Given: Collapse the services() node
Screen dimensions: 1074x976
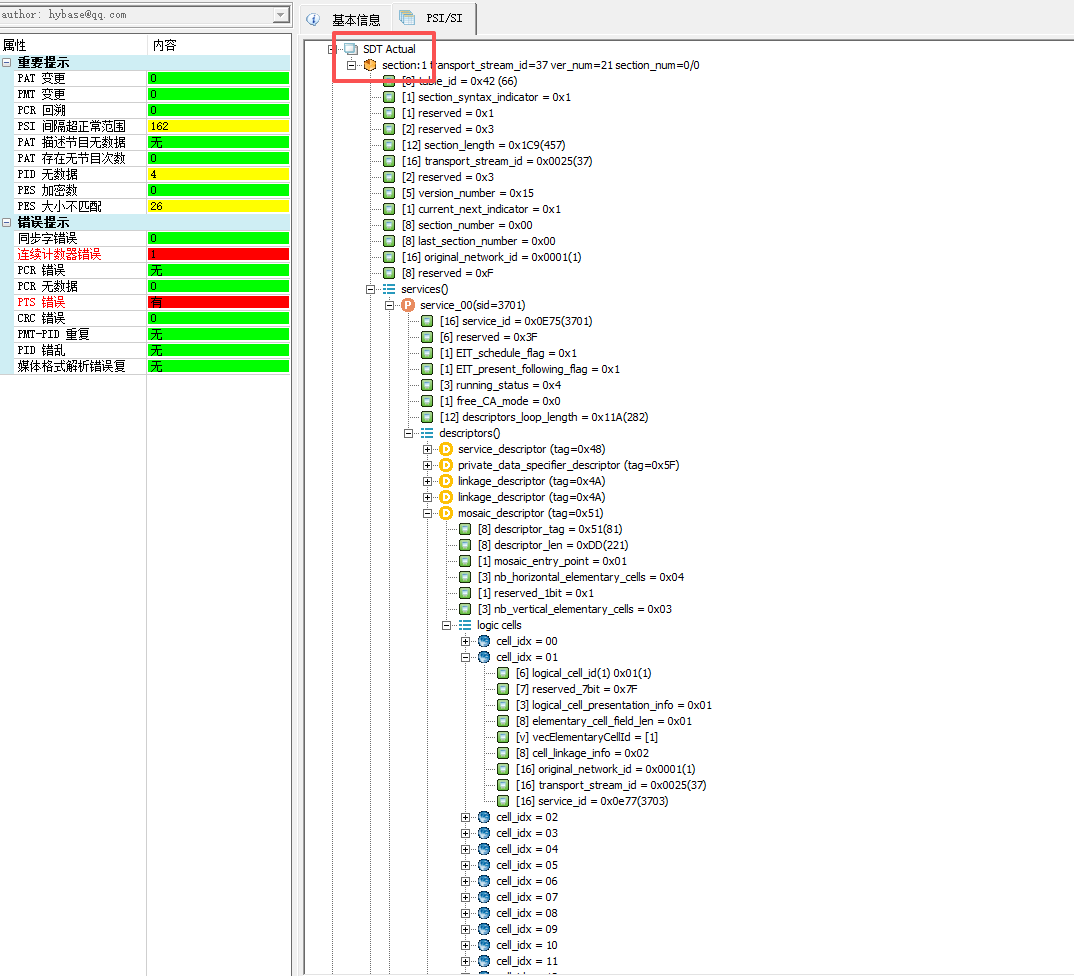Looking at the screenshot, I should pos(371,289).
